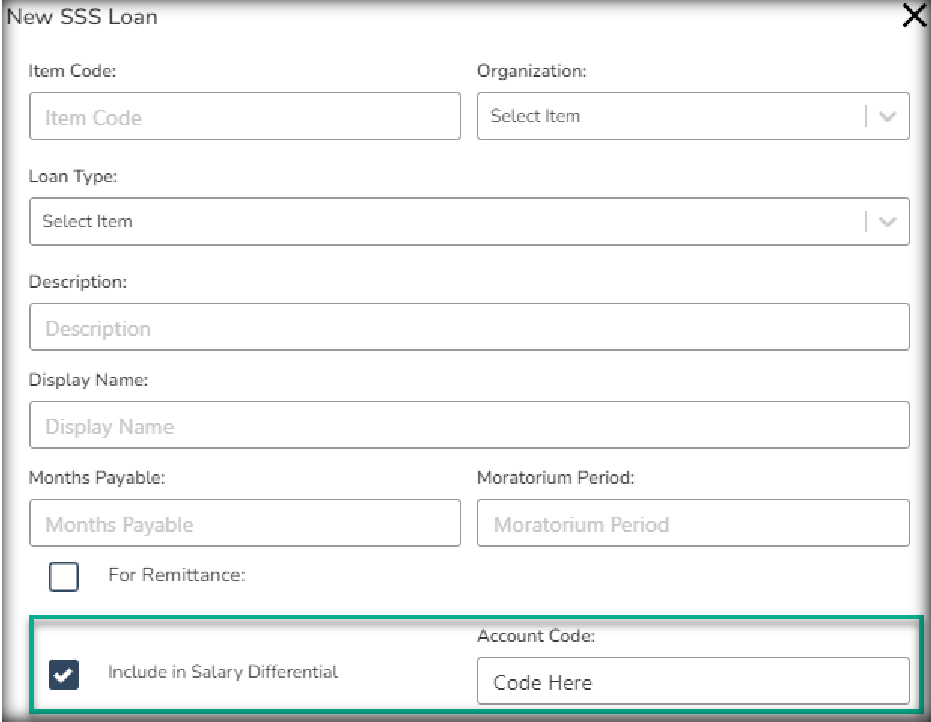This screenshot has height=722, width=931.
Task: Click the chevron arrow in Loan Type field
Action: click(x=887, y=221)
